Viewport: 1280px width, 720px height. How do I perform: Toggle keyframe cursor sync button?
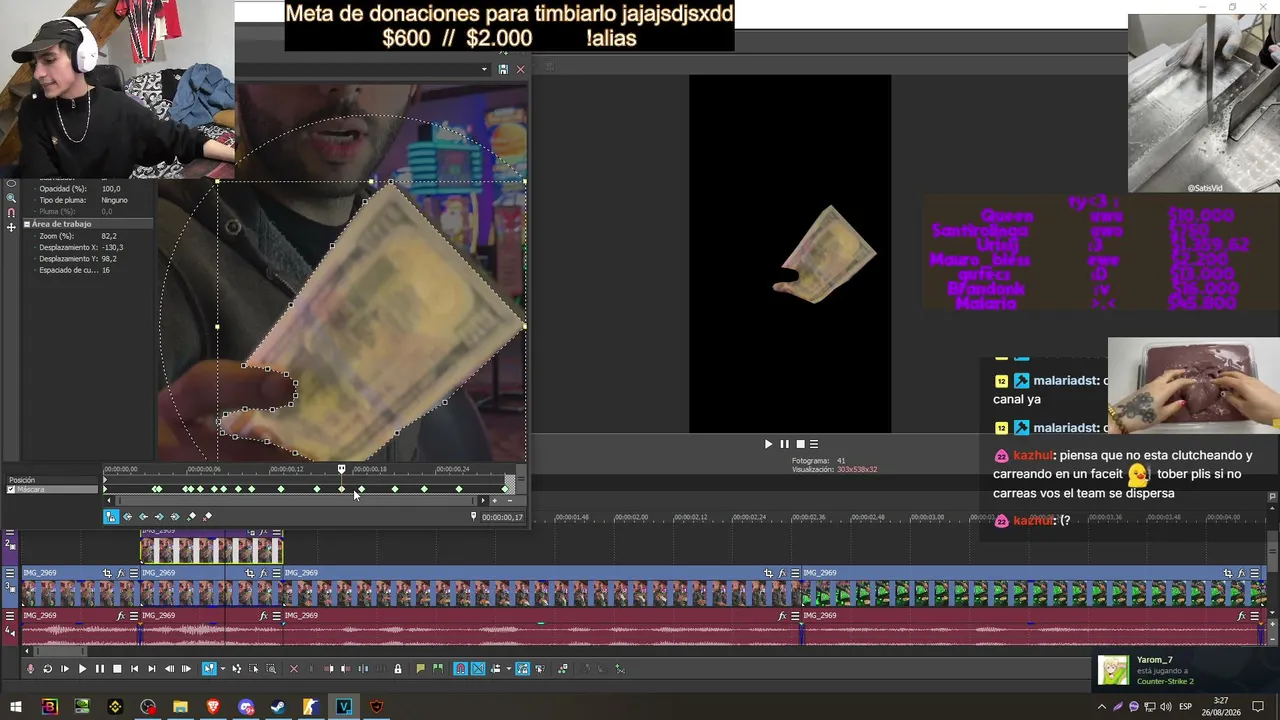click(x=111, y=517)
